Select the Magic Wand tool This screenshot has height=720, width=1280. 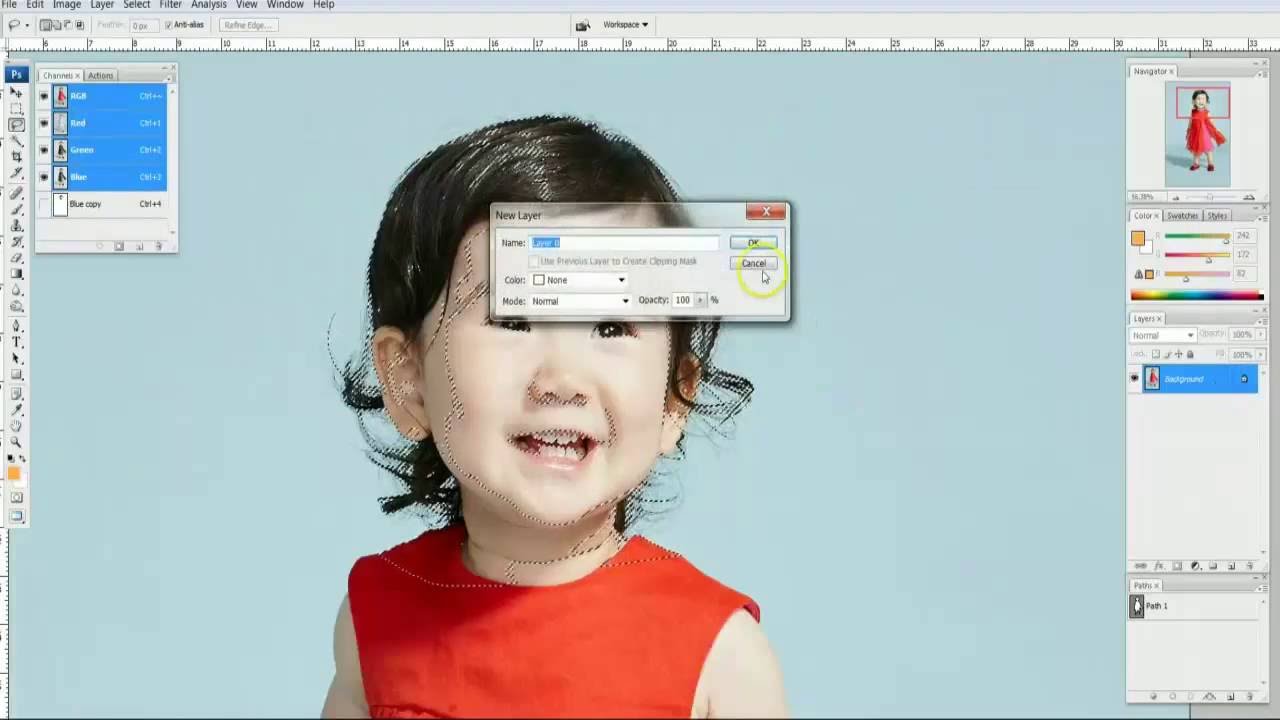[x=17, y=142]
